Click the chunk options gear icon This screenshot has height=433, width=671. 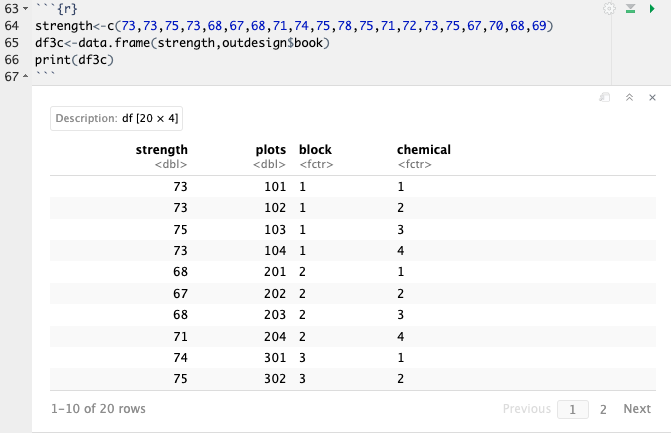610,8
